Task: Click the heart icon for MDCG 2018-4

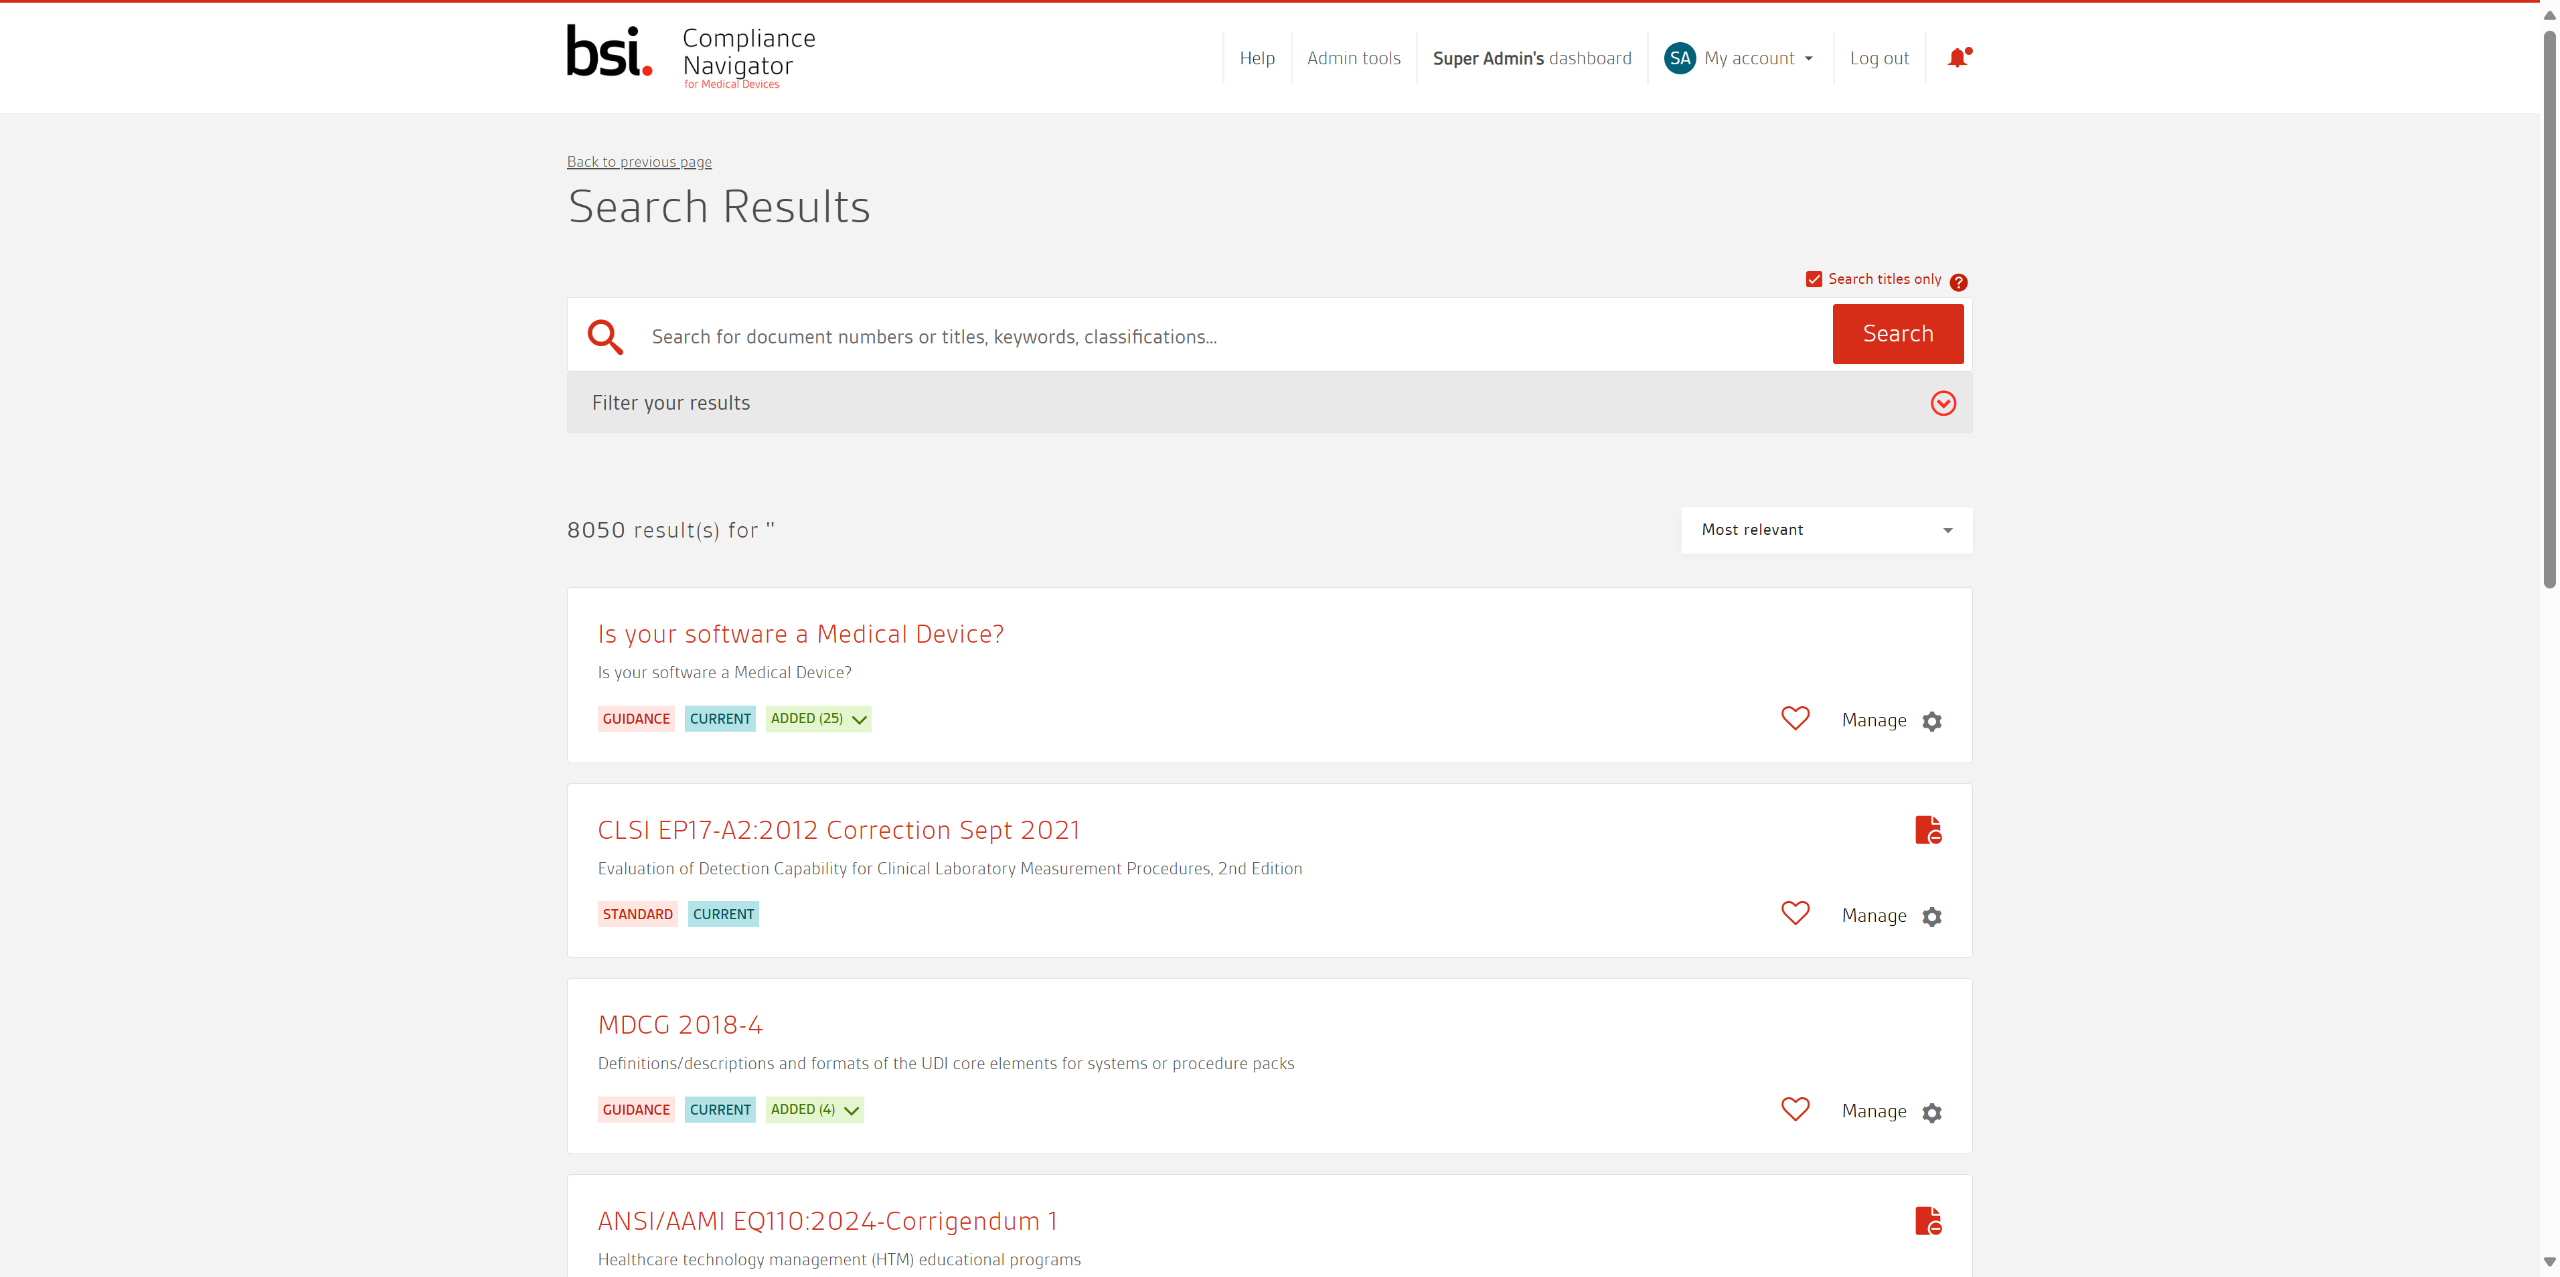Action: 1795,1110
